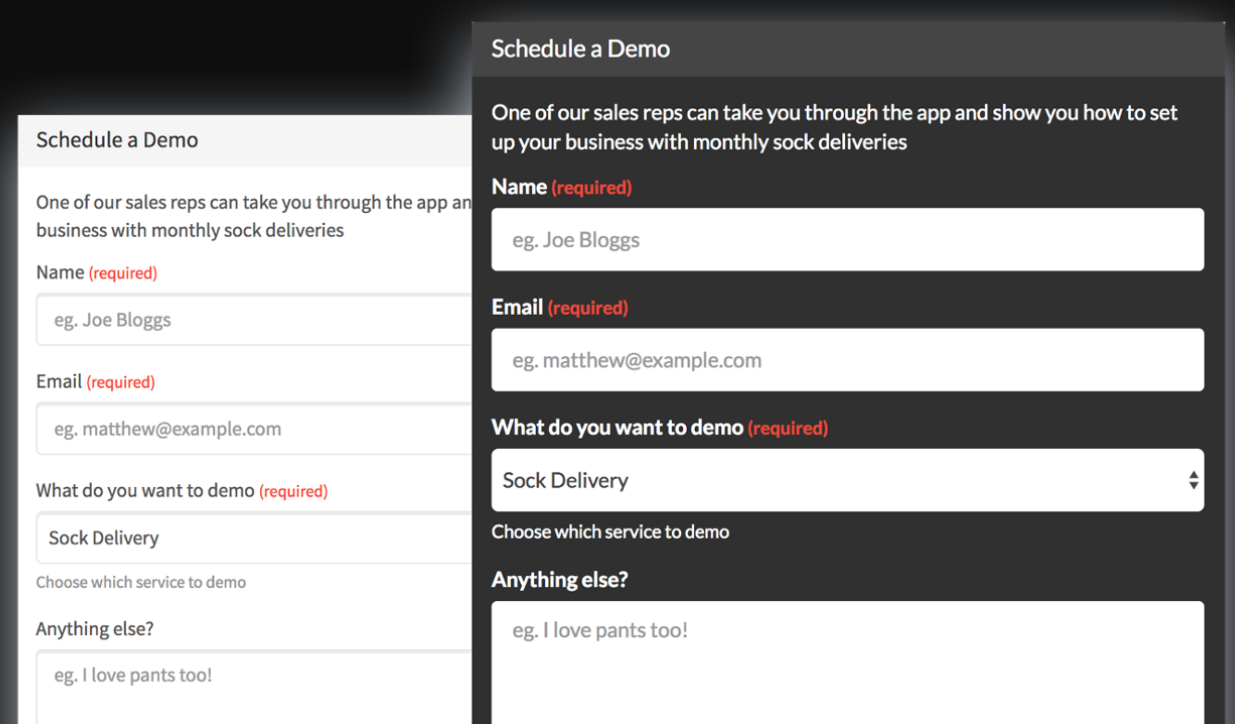Click the Name label in light form

point(60,272)
